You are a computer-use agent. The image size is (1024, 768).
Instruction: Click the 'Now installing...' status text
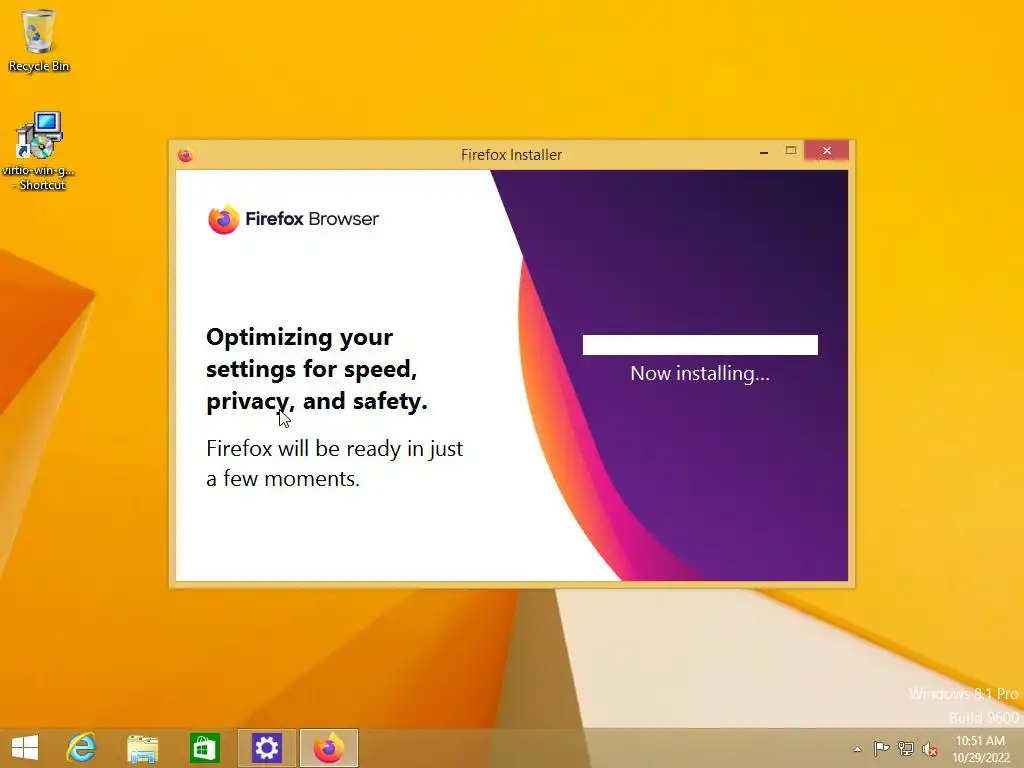(x=700, y=374)
